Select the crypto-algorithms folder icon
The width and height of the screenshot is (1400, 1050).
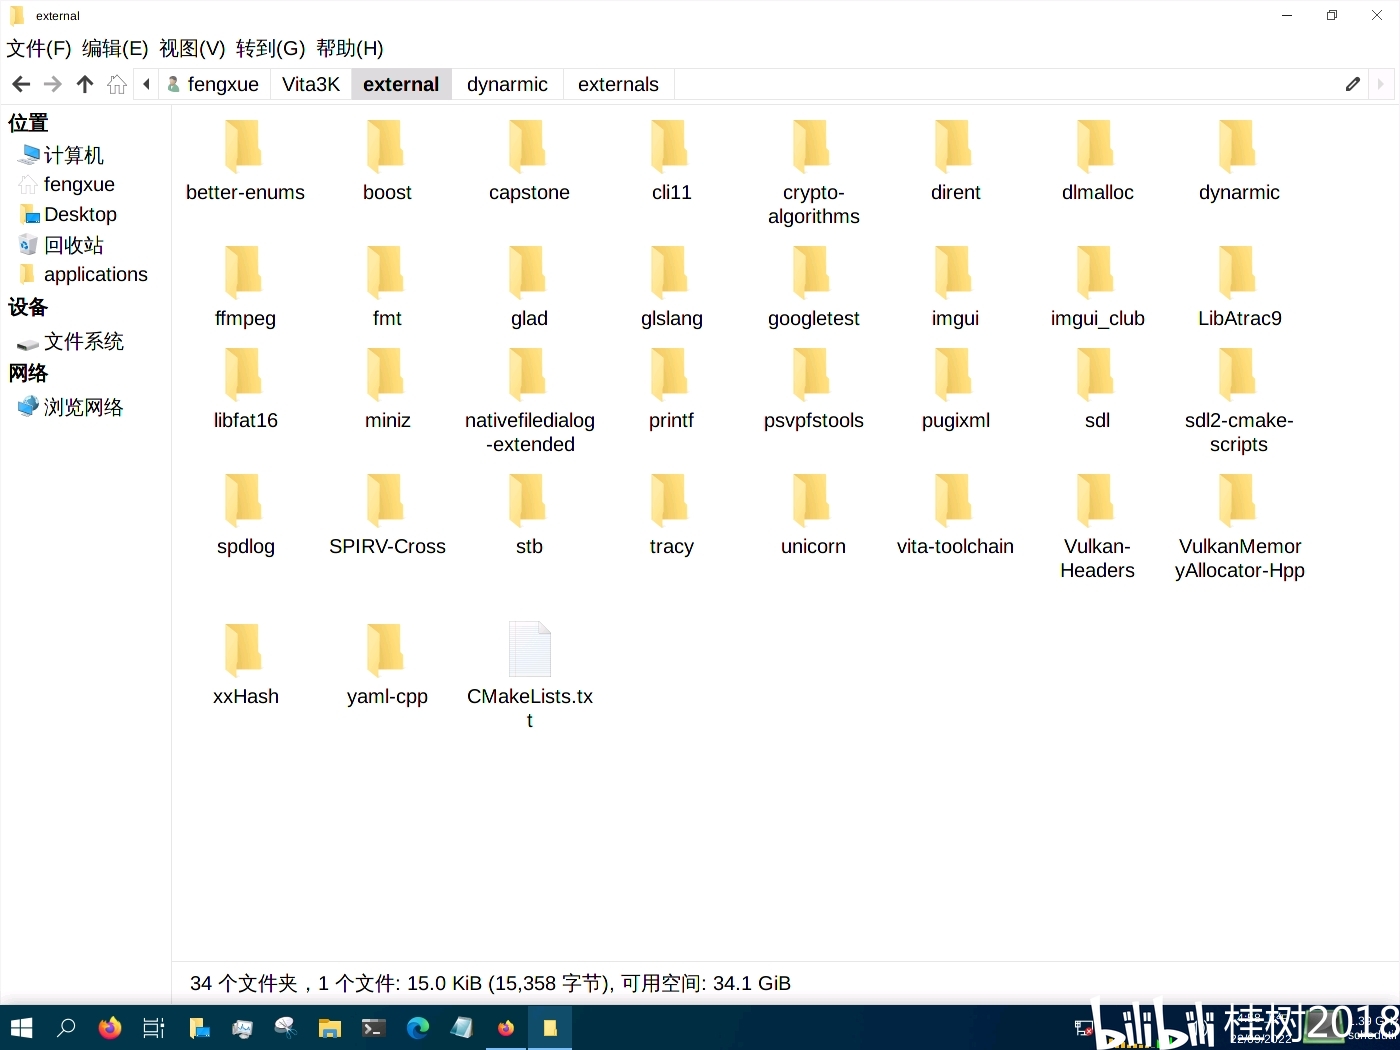(x=812, y=146)
